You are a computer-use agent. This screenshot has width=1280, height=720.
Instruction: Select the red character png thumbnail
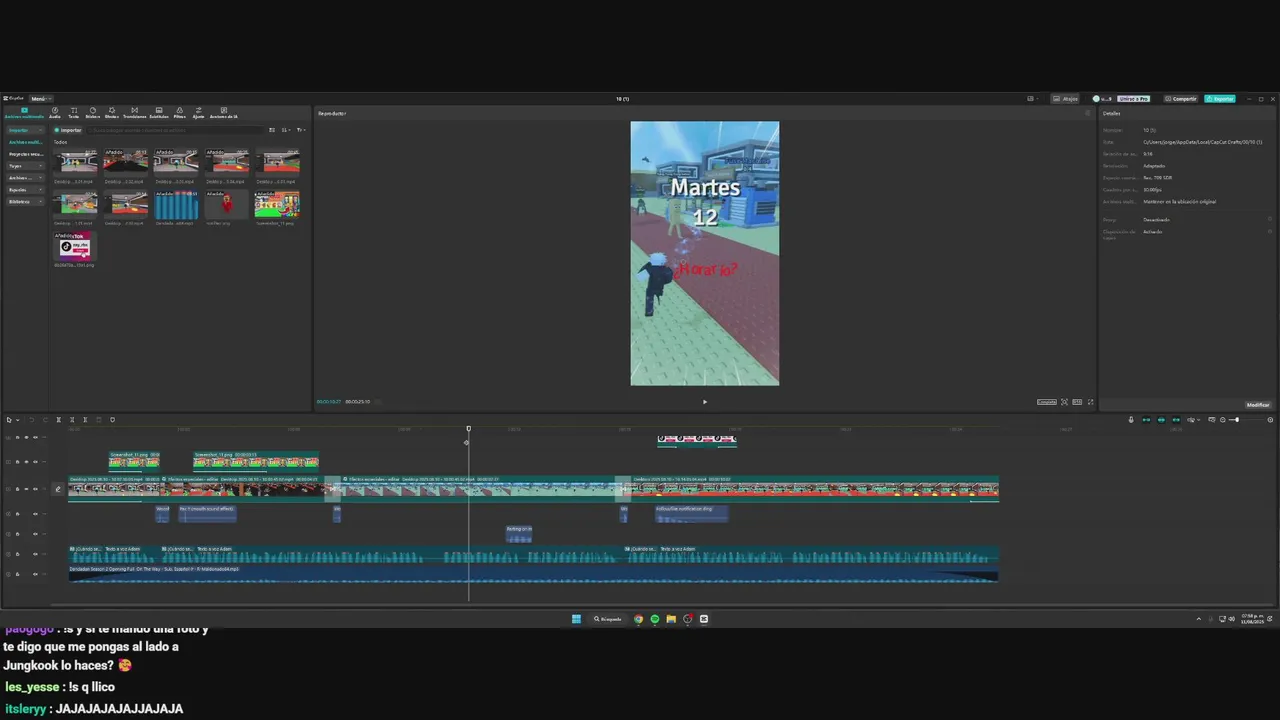click(x=226, y=204)
